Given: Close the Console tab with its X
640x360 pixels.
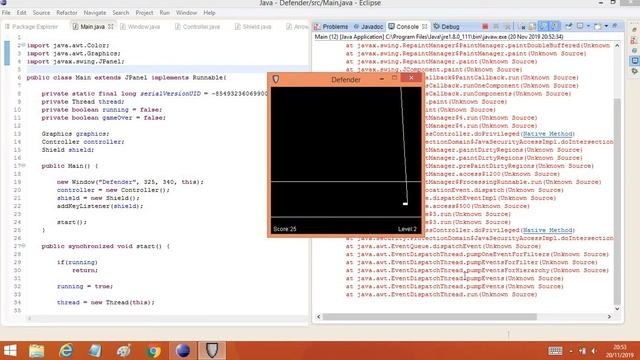Looking at the screenshot, I should 424,27.
